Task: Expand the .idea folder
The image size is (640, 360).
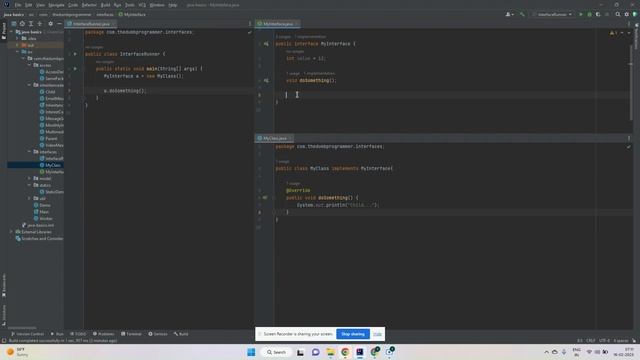Action: [18, 38]
